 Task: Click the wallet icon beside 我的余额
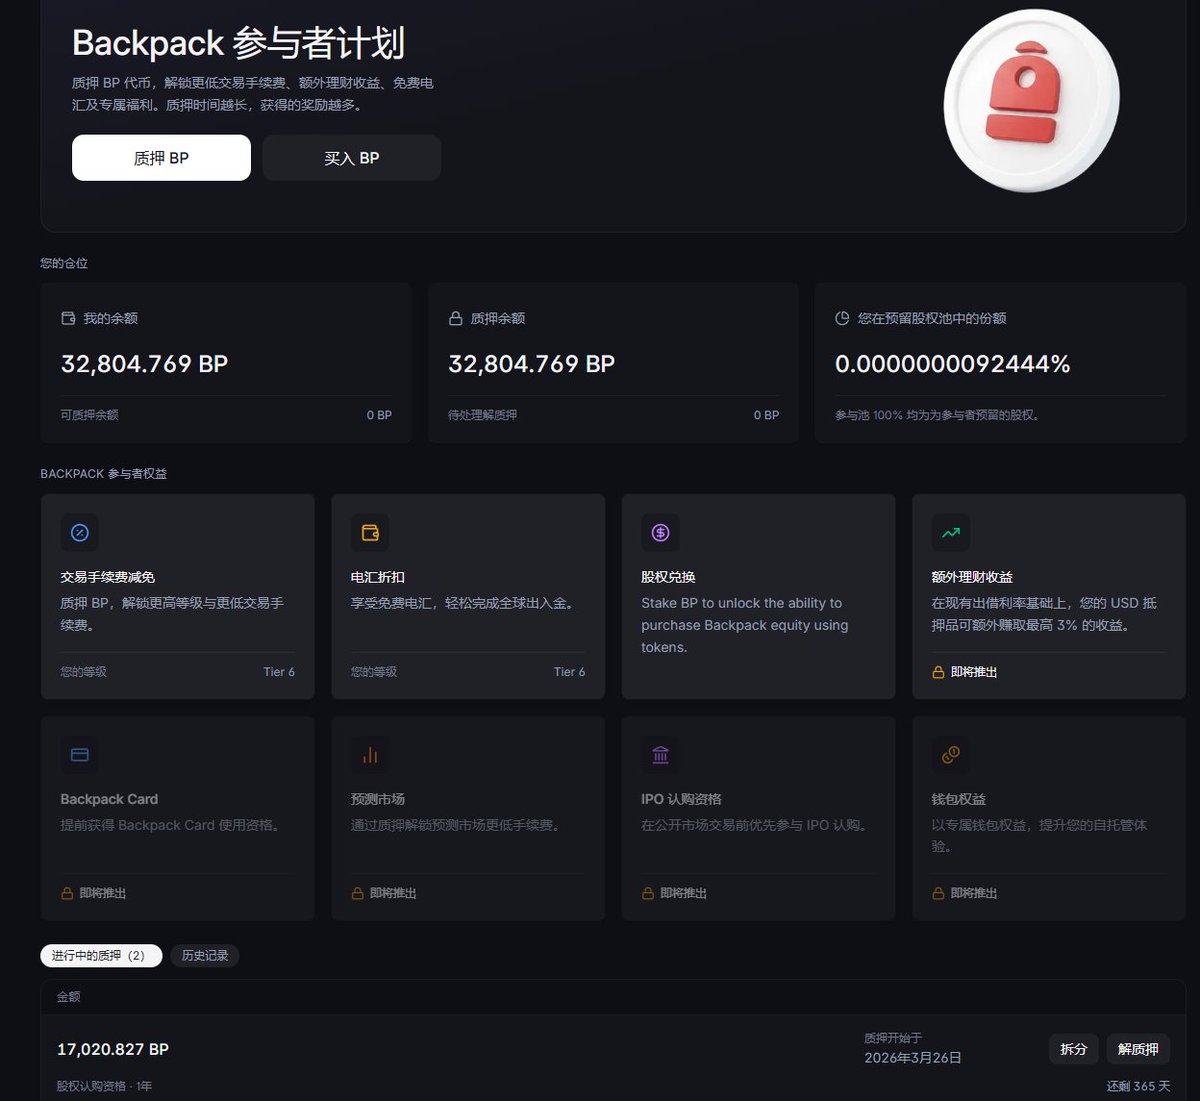(68, 318)
